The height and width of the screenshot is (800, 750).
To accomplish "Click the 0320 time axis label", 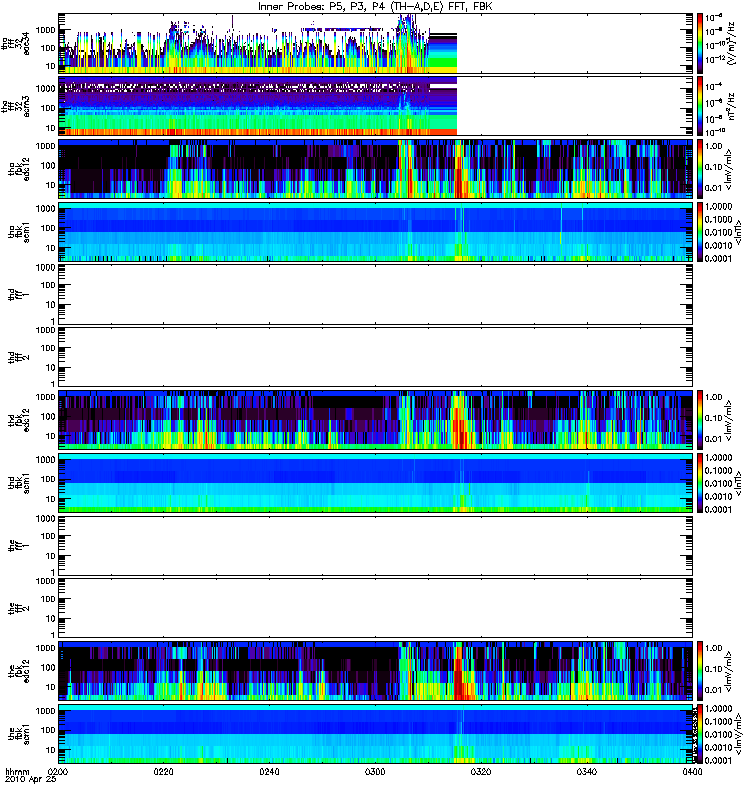I will tap(481, 771).
